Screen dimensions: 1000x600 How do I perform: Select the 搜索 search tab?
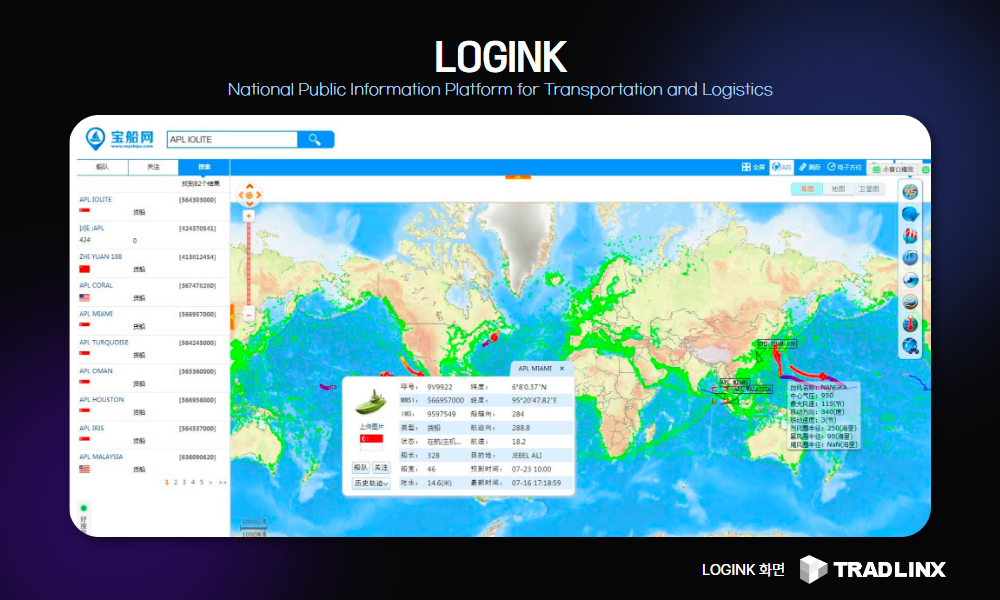click(x=204, y=167)
